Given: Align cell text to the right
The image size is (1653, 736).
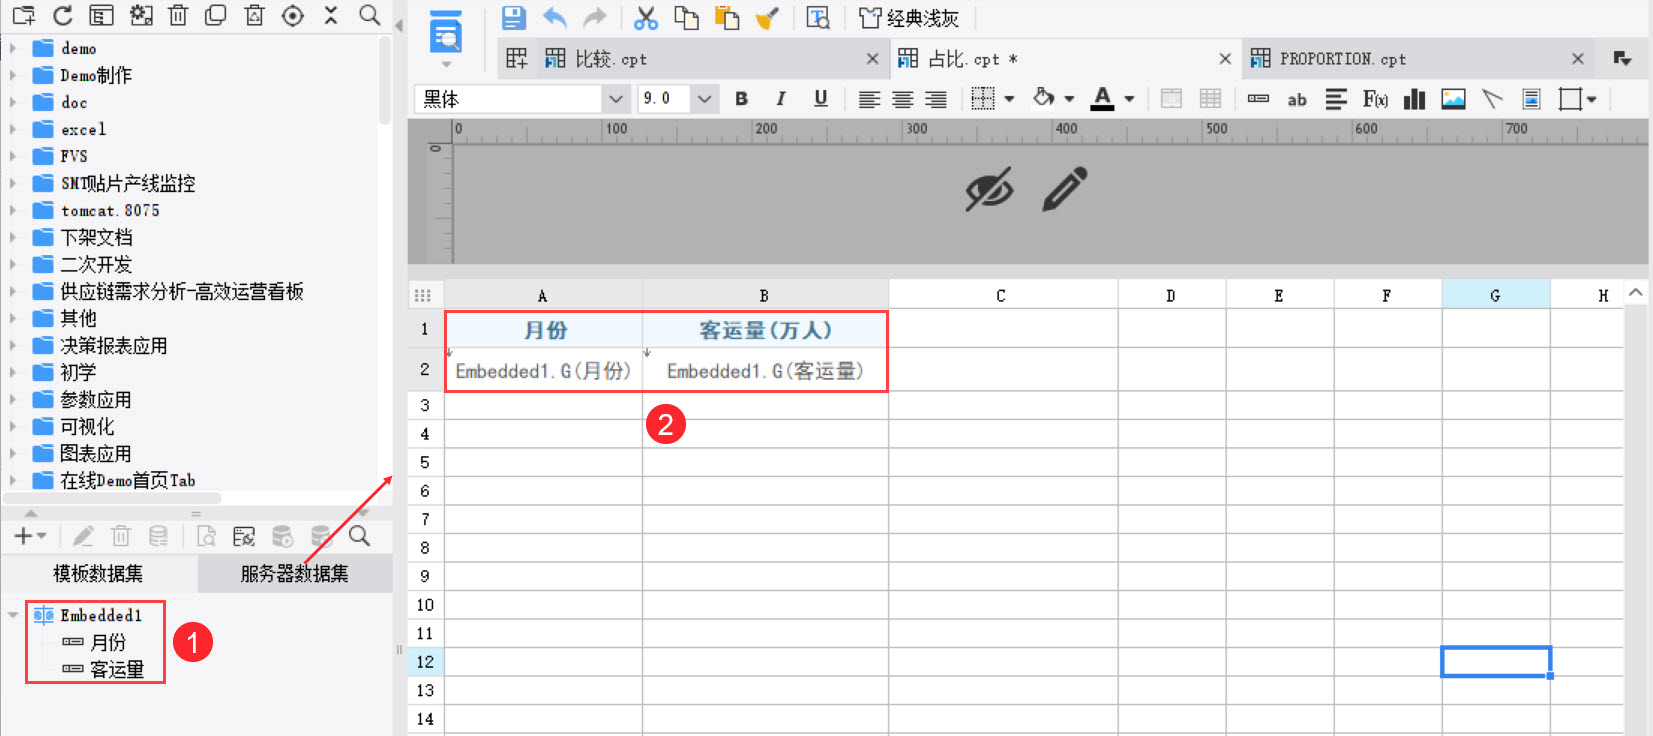Looking at the screenshot, I should click(935, 99).
